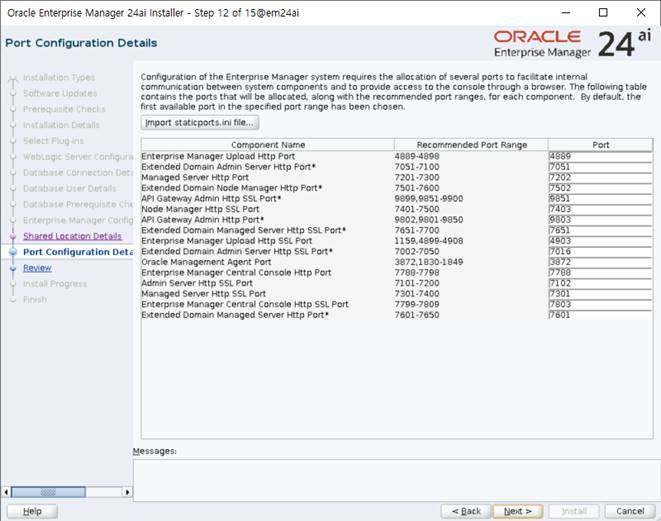The image size is (661, 521).
Task: Open the Shared Location Details step
Action: pyautogui.click(x=72, y=236)
